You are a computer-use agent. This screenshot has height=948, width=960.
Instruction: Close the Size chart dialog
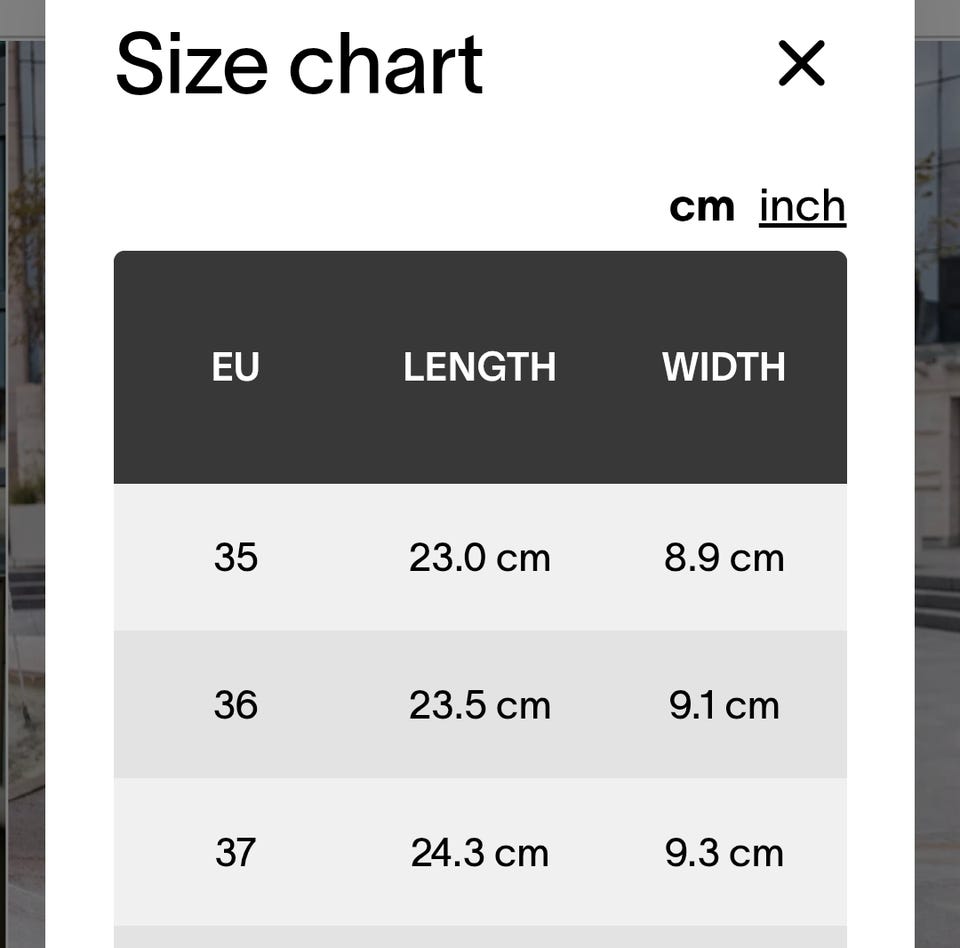[x=801, y=64]
